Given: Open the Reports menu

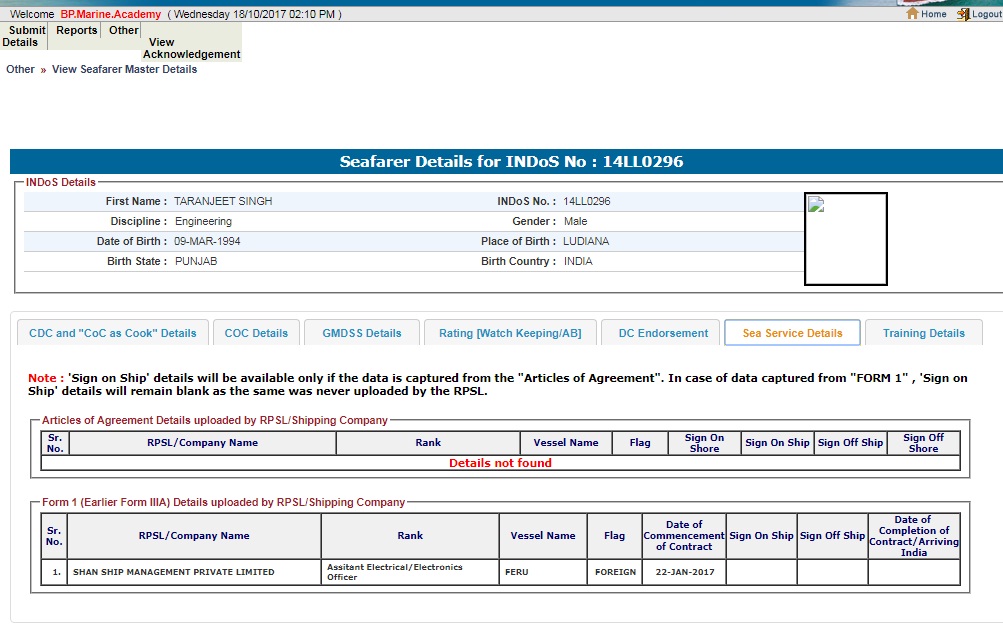Looking at the screenshot, I should coord(77,30).
